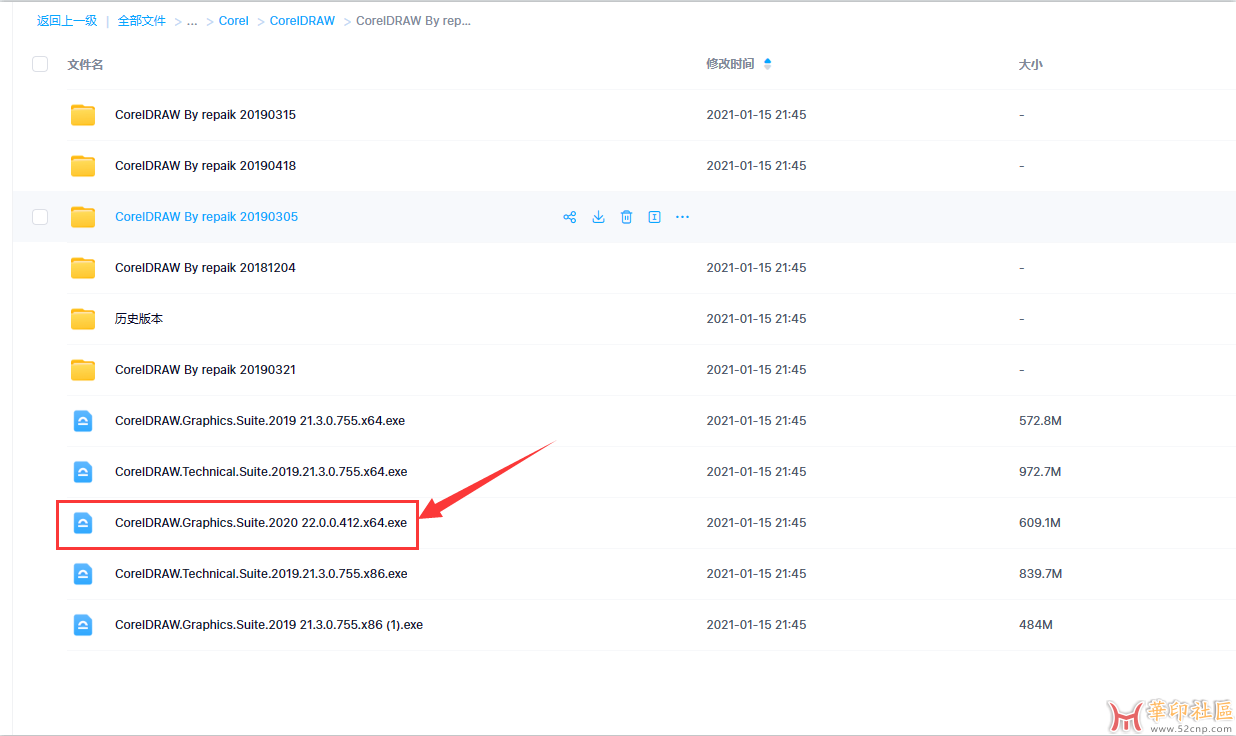The image size is (1236, 736).
Task: Click modified date of 历史版本 row
Action: [x=756, y=319]
